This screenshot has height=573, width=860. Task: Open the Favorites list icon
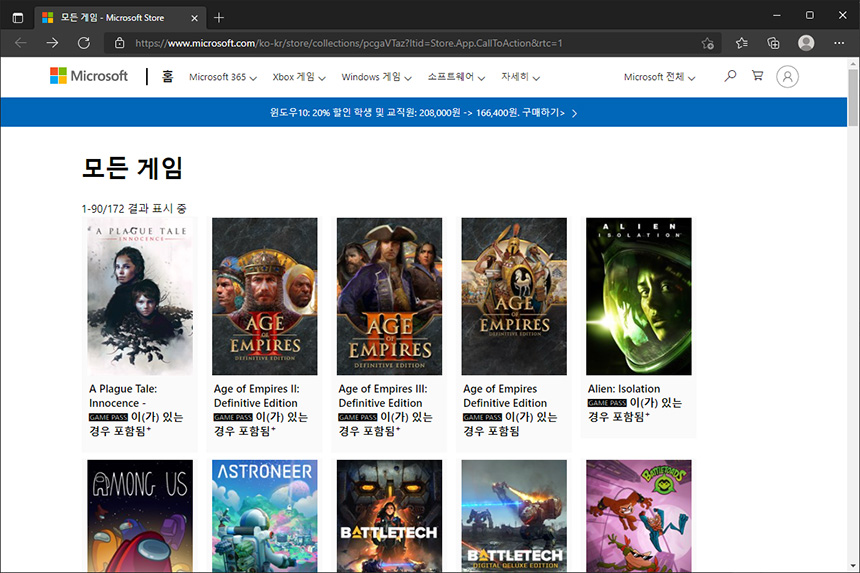pos(742,43)
